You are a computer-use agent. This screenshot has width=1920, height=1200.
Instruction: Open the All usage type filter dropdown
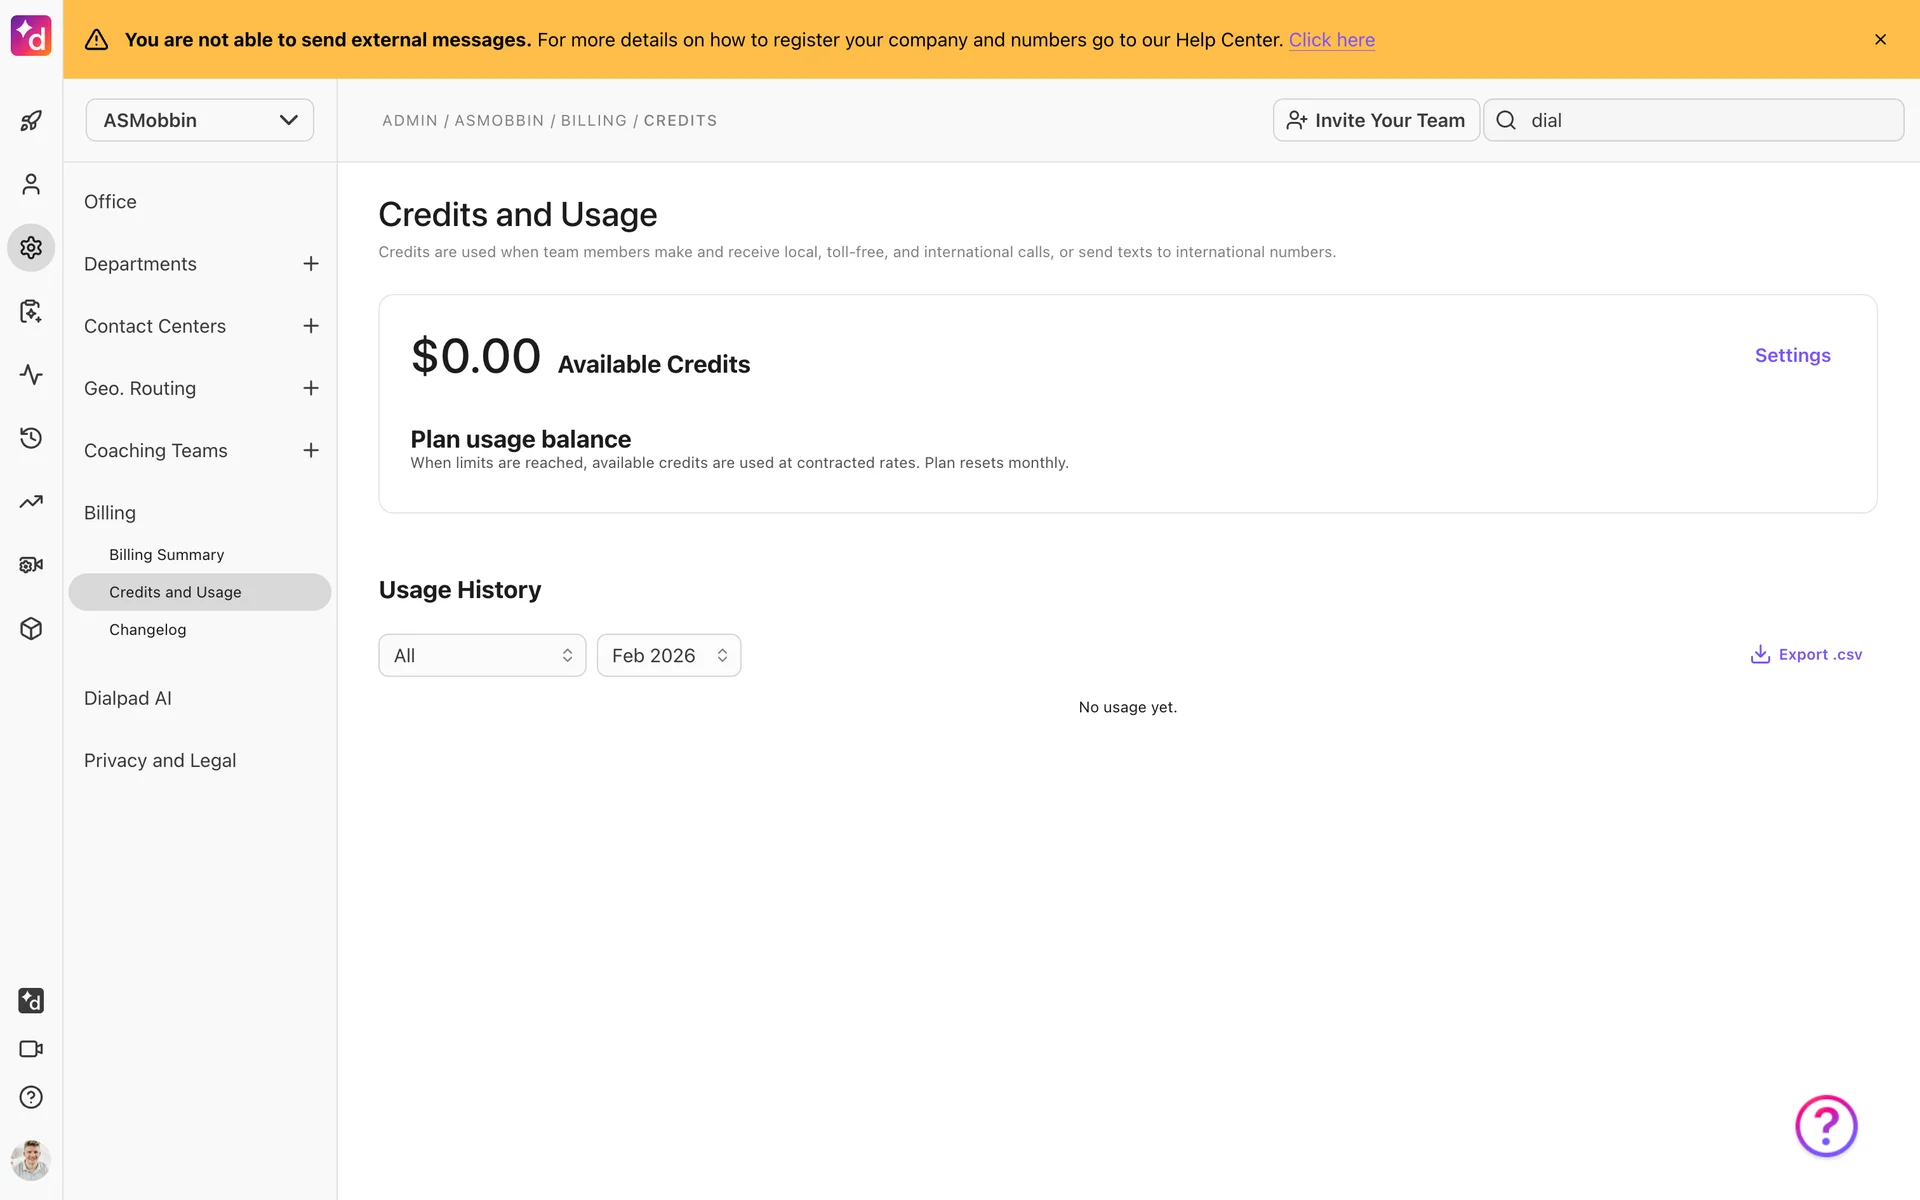(x=482, y=655)
